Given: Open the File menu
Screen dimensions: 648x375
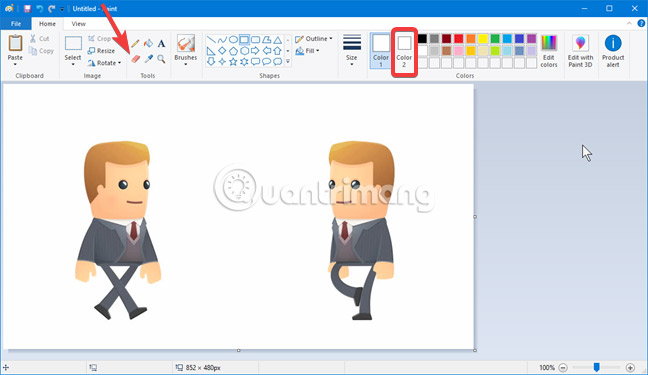Looking at the screenshot, I should 16,24.
